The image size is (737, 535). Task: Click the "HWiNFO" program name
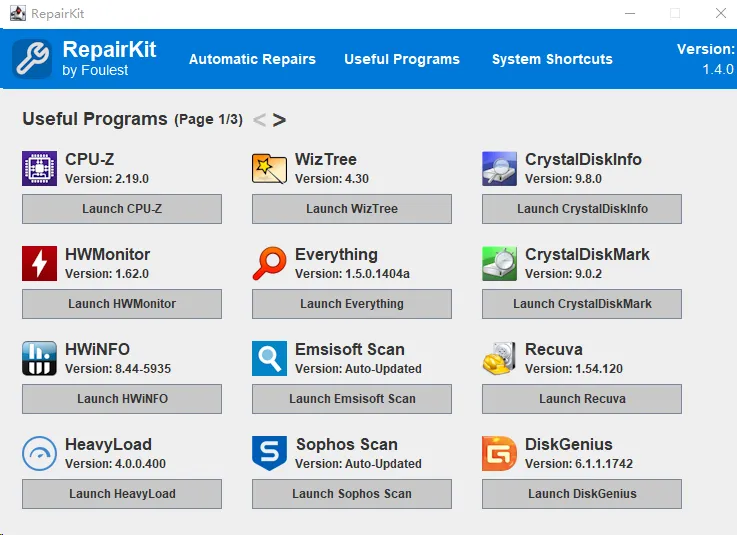[x=97, y=349]
